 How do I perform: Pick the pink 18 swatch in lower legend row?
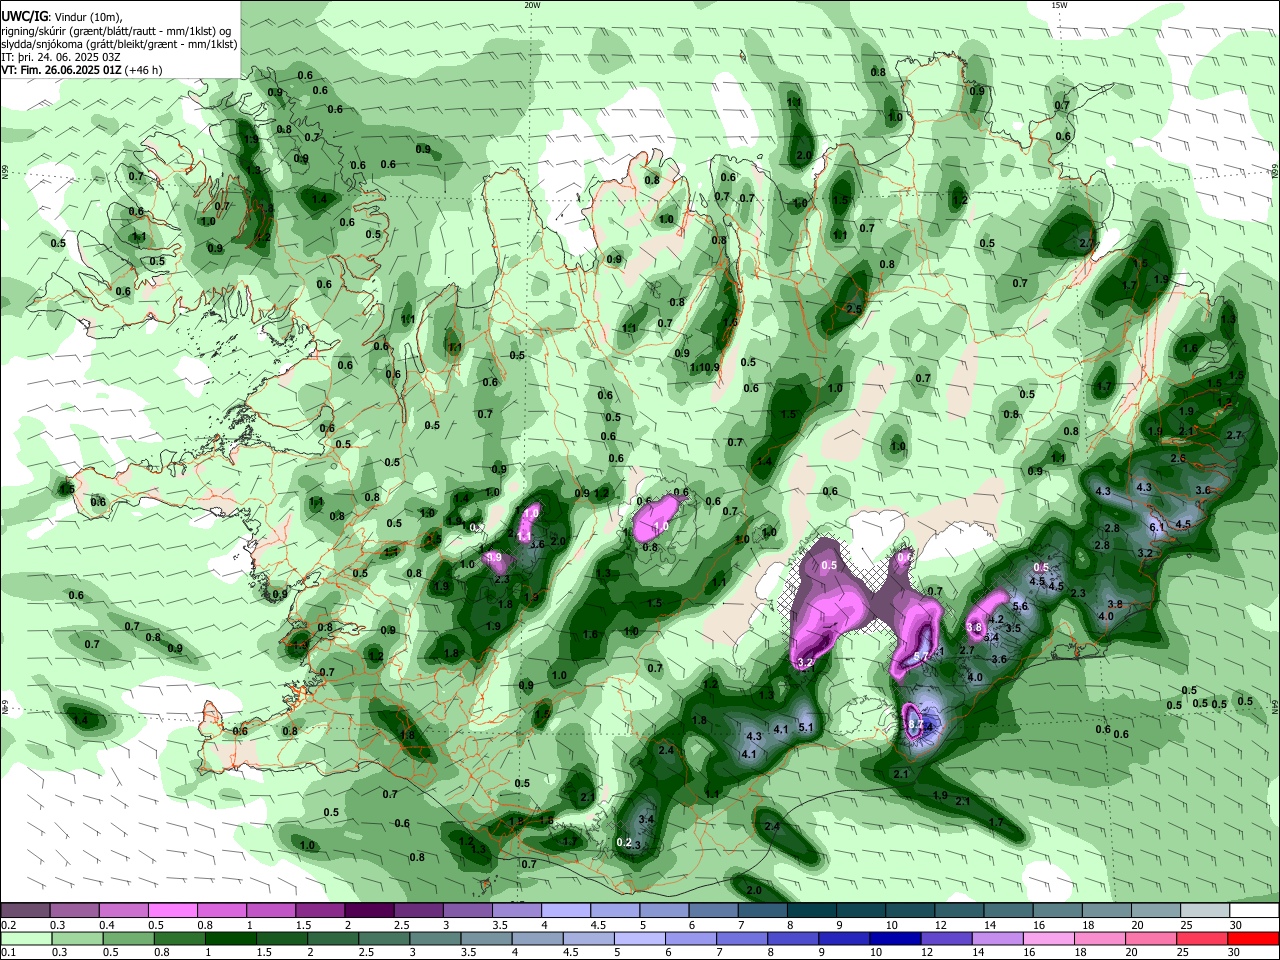click(1100, 939)
